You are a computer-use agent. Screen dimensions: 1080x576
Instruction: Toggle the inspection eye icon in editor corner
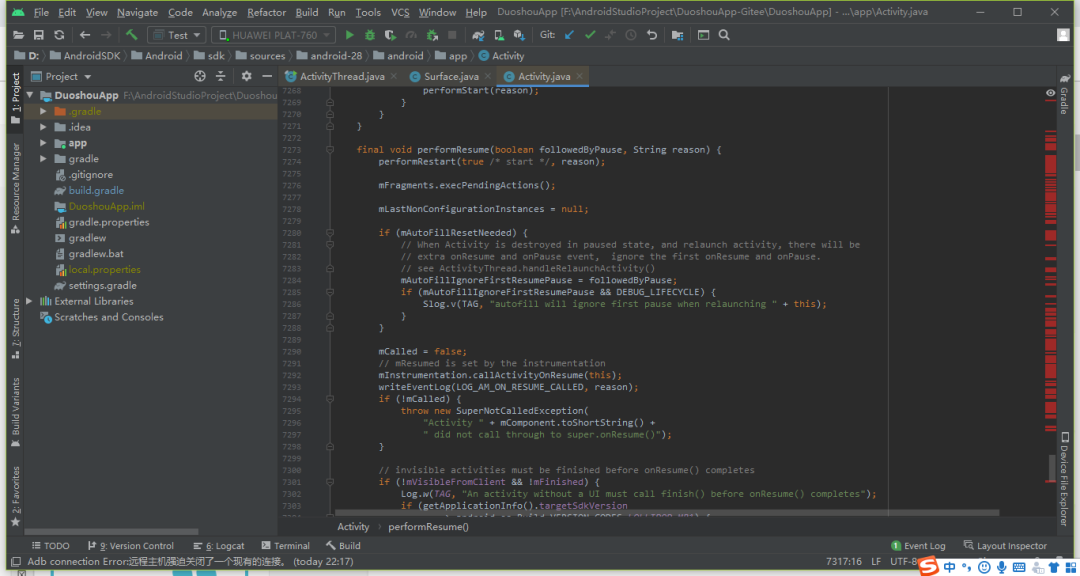(x=1050, y=92)
